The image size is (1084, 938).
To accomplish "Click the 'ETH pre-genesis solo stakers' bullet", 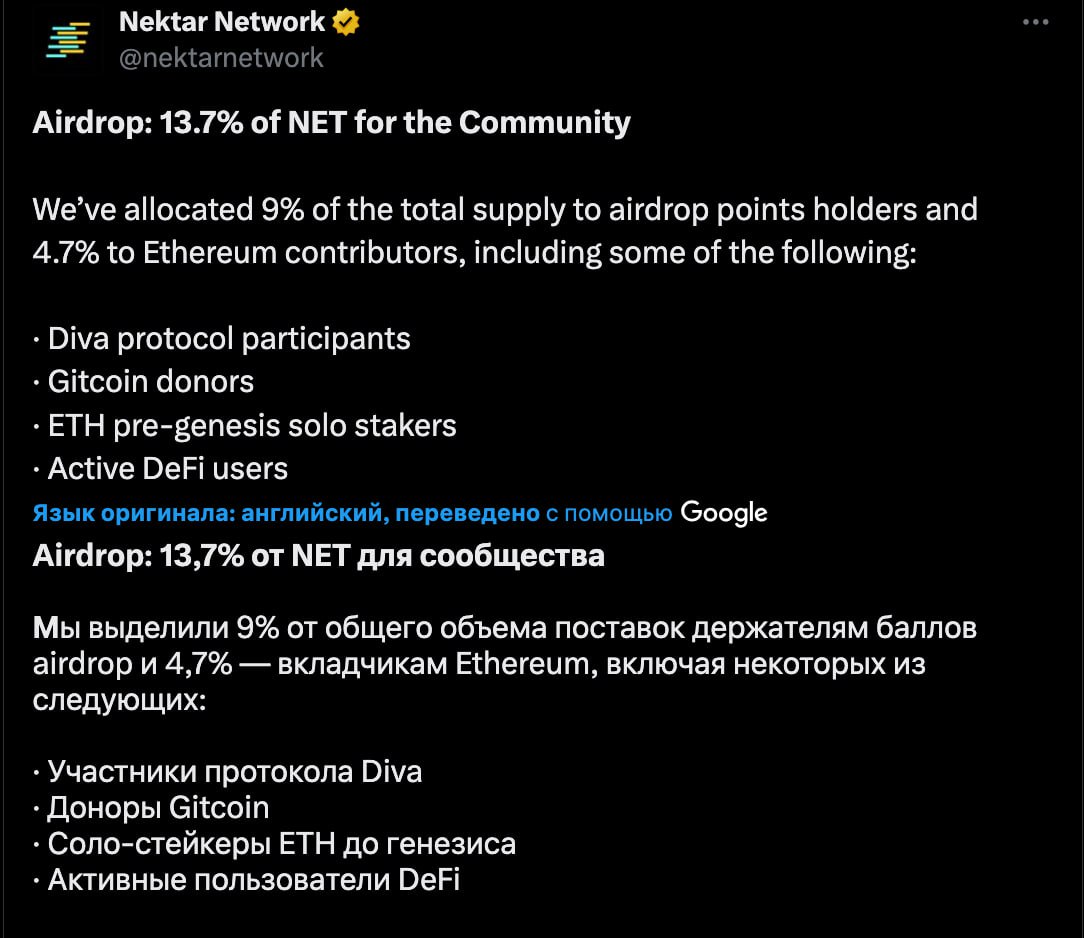I will (x=245, y=426).
